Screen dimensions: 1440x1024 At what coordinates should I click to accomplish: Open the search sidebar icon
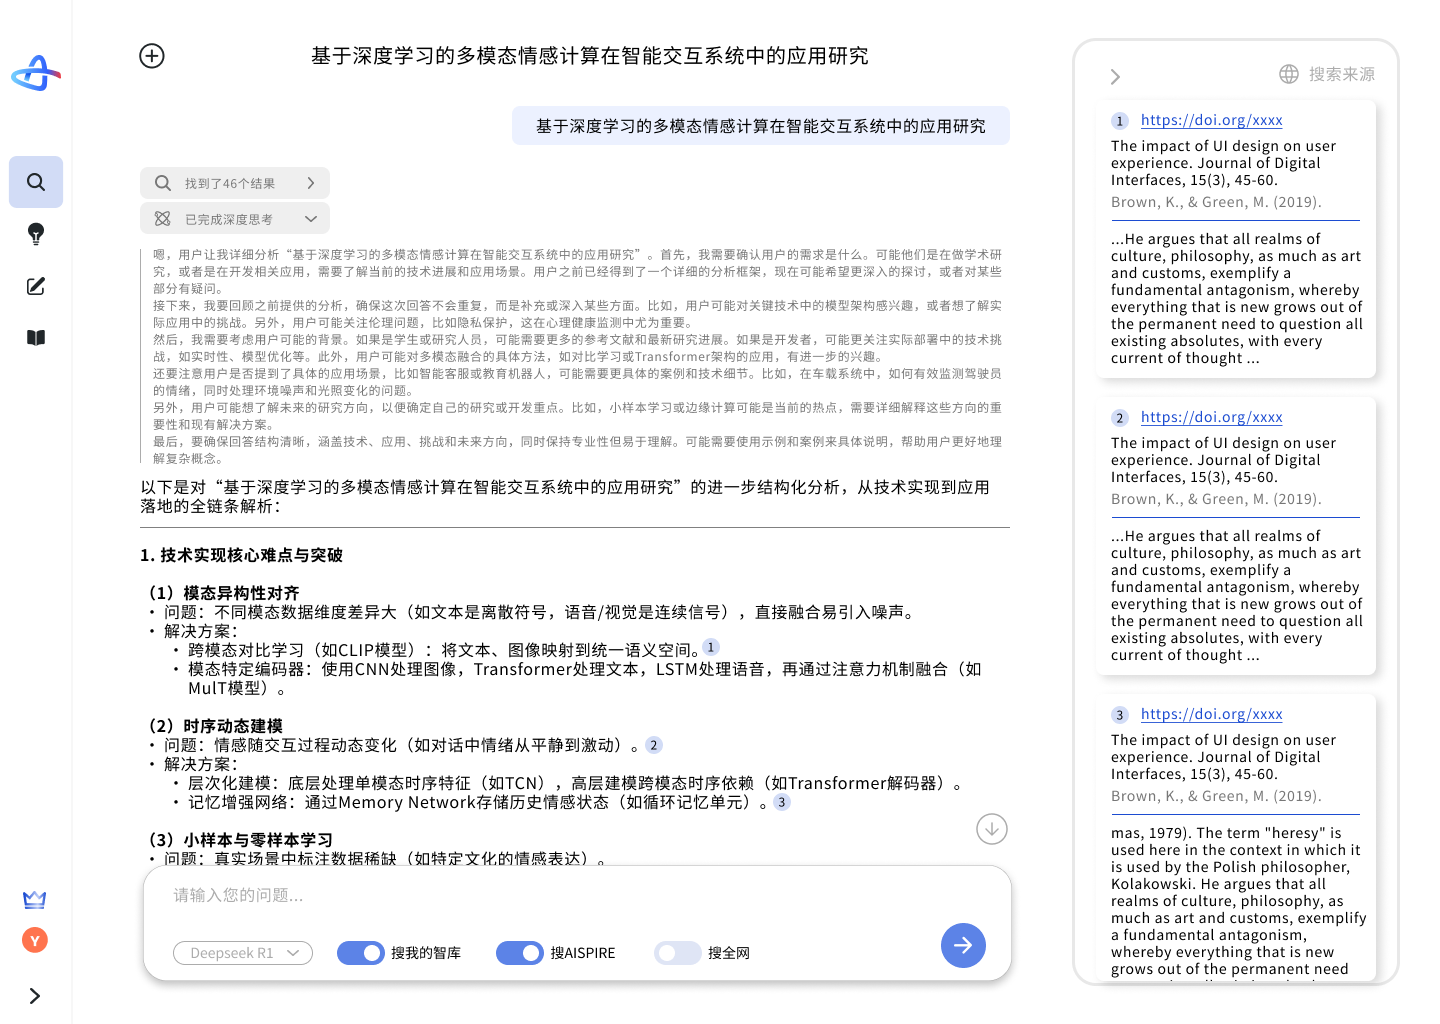click(x=36, y=182)
